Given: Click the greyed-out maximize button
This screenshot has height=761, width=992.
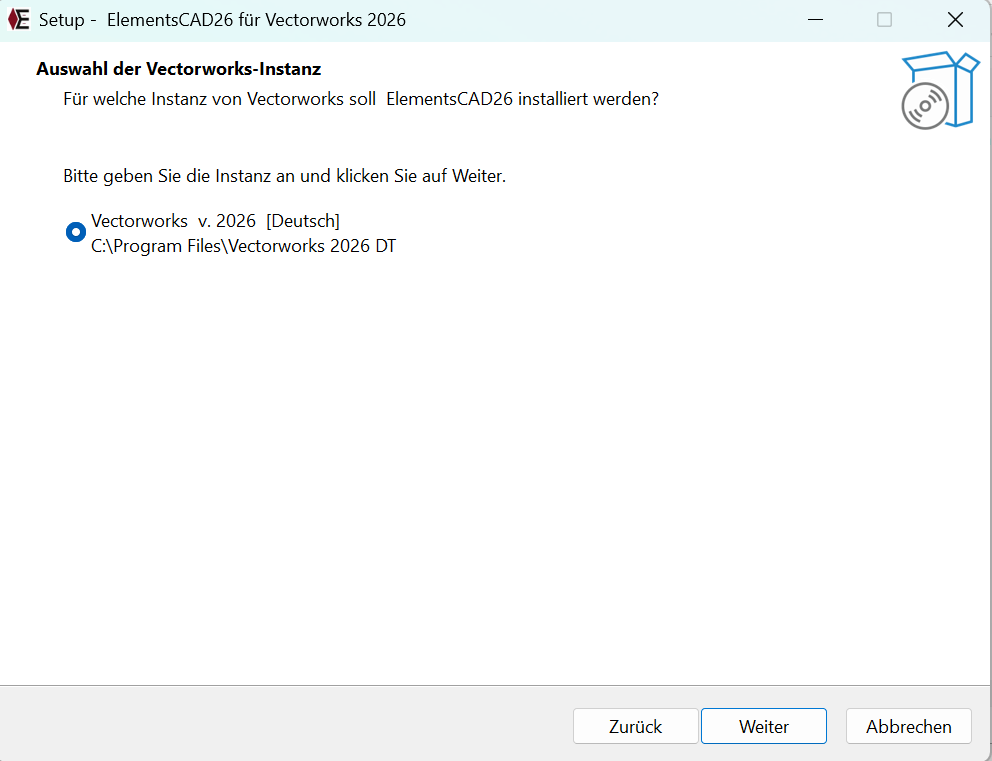Looking at the screenshot, I should tap(884, 20).
